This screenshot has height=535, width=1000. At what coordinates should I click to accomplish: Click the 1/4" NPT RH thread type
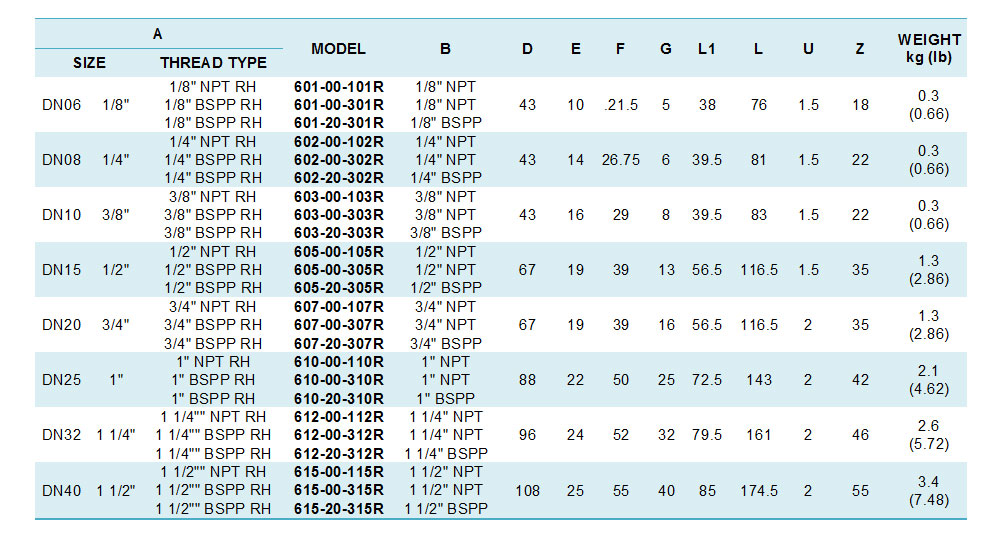(213, 142)
